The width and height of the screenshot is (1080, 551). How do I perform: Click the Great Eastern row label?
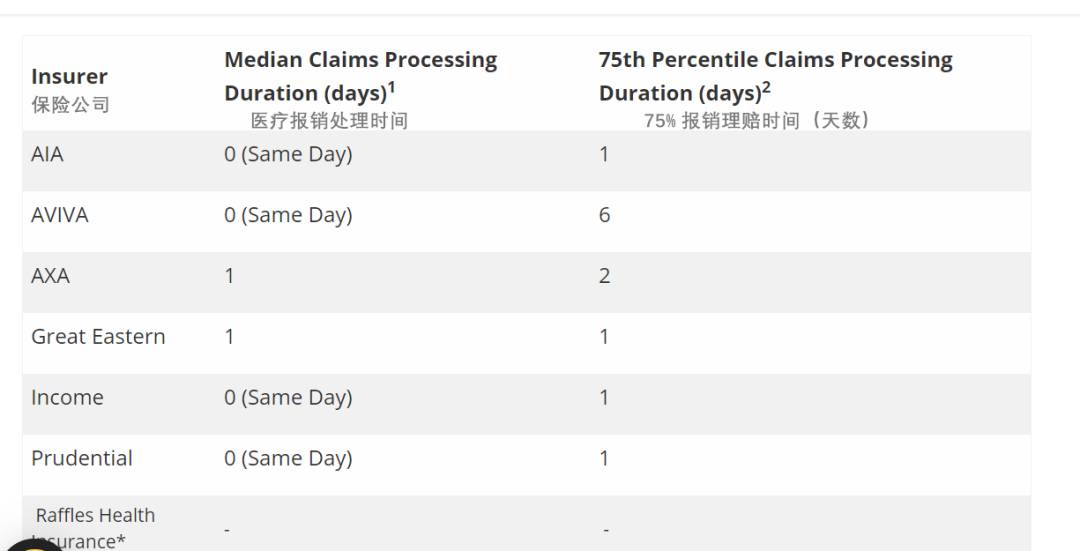(x=98, y=337)
